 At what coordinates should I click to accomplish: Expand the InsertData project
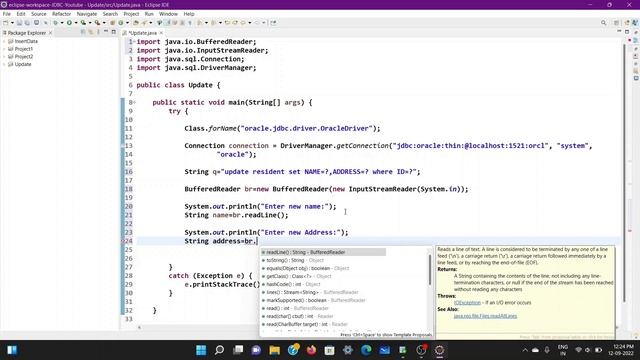(x=4, y=41)
